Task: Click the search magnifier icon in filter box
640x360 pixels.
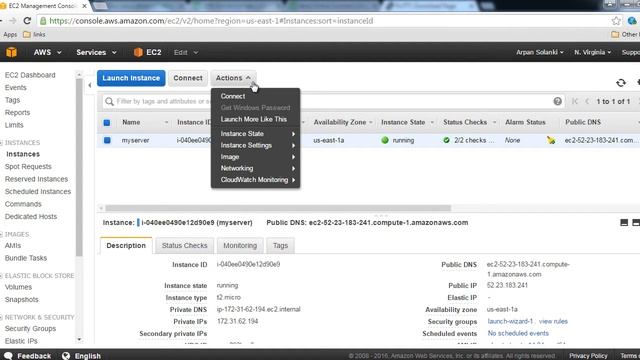Action: click(x=109, y=101)
